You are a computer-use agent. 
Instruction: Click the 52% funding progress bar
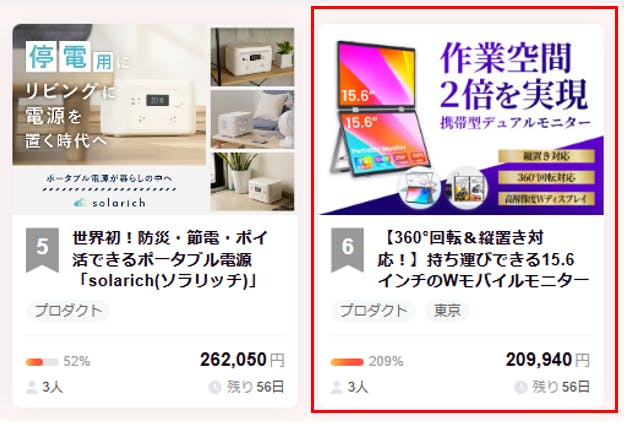[x=42, y=362]
